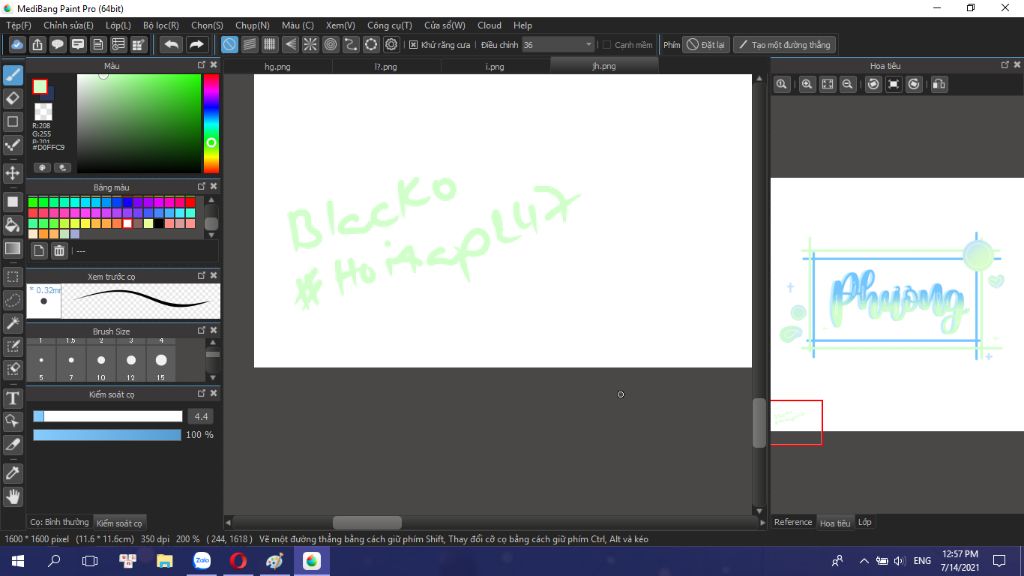The height and width of the screenshot is (576, 1024).
Task: Turn off snap with the crossed-circle icon
Action: 229,44
